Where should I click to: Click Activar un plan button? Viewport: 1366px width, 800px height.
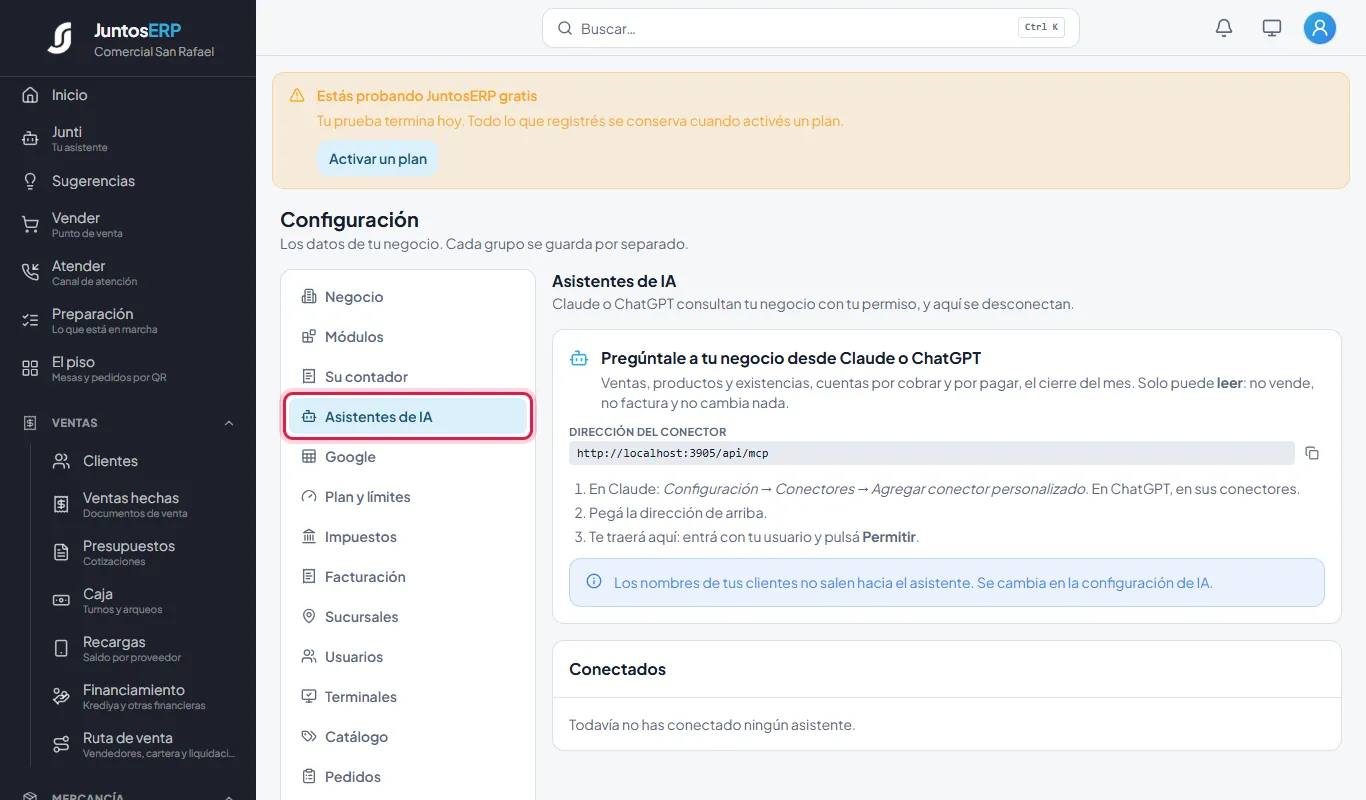[x=378, y=159]
